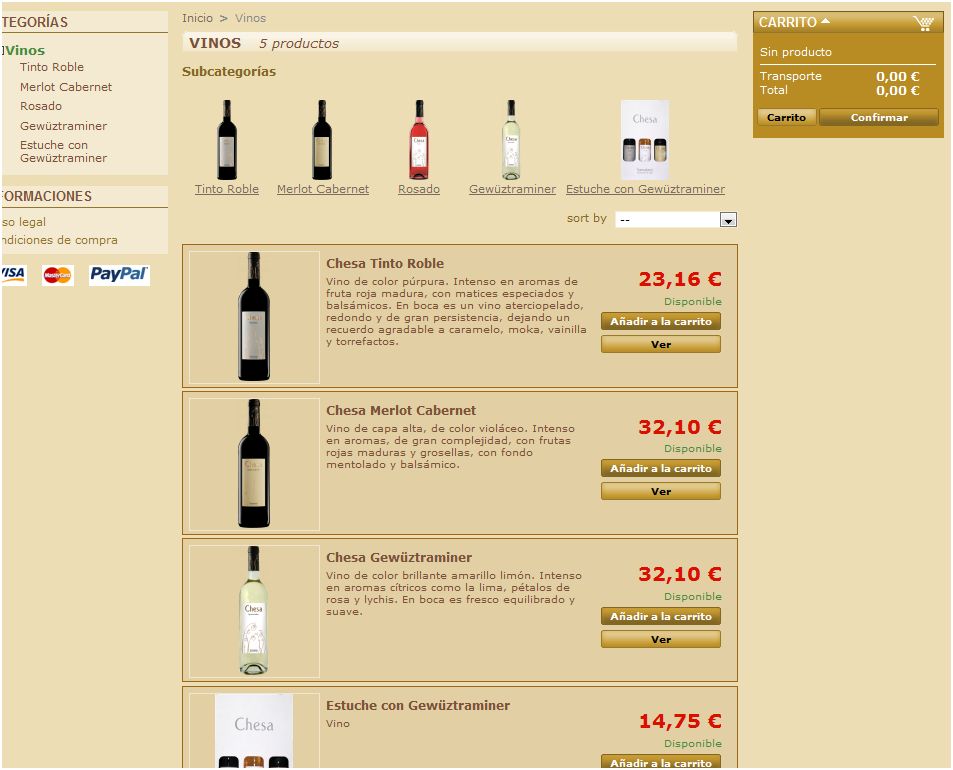The image size is (953, 770).
Task: Open Tinto Roble subcategory bottle thumbnail
Action: [x=227, y=140]
